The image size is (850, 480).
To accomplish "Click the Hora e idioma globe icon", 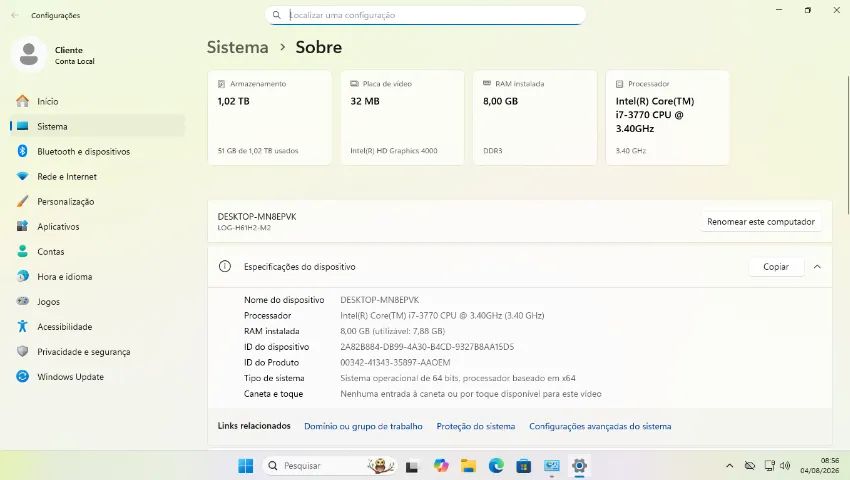I will tap(22, 276).
